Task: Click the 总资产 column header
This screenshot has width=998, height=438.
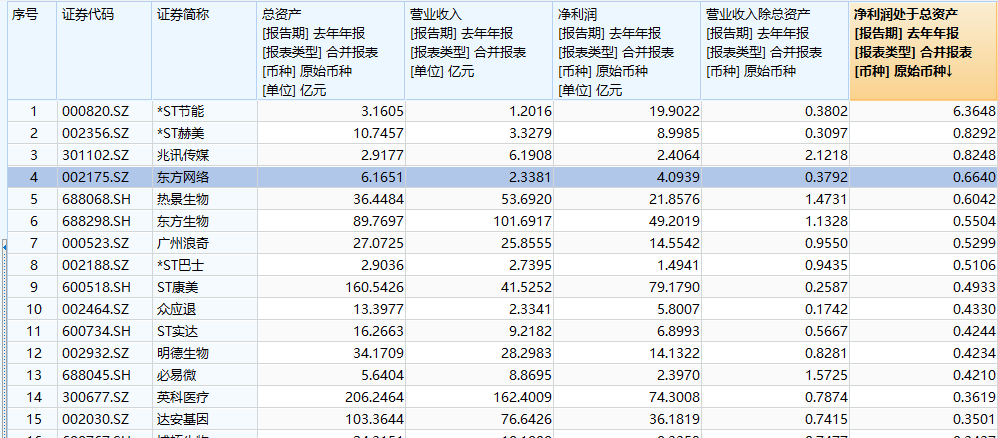Action: [331, 51]
